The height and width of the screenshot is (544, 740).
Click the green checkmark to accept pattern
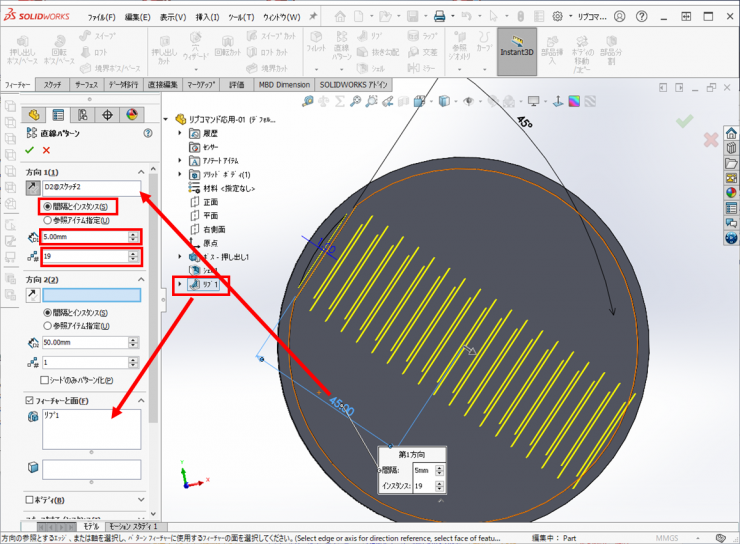[x=29, y=150]
